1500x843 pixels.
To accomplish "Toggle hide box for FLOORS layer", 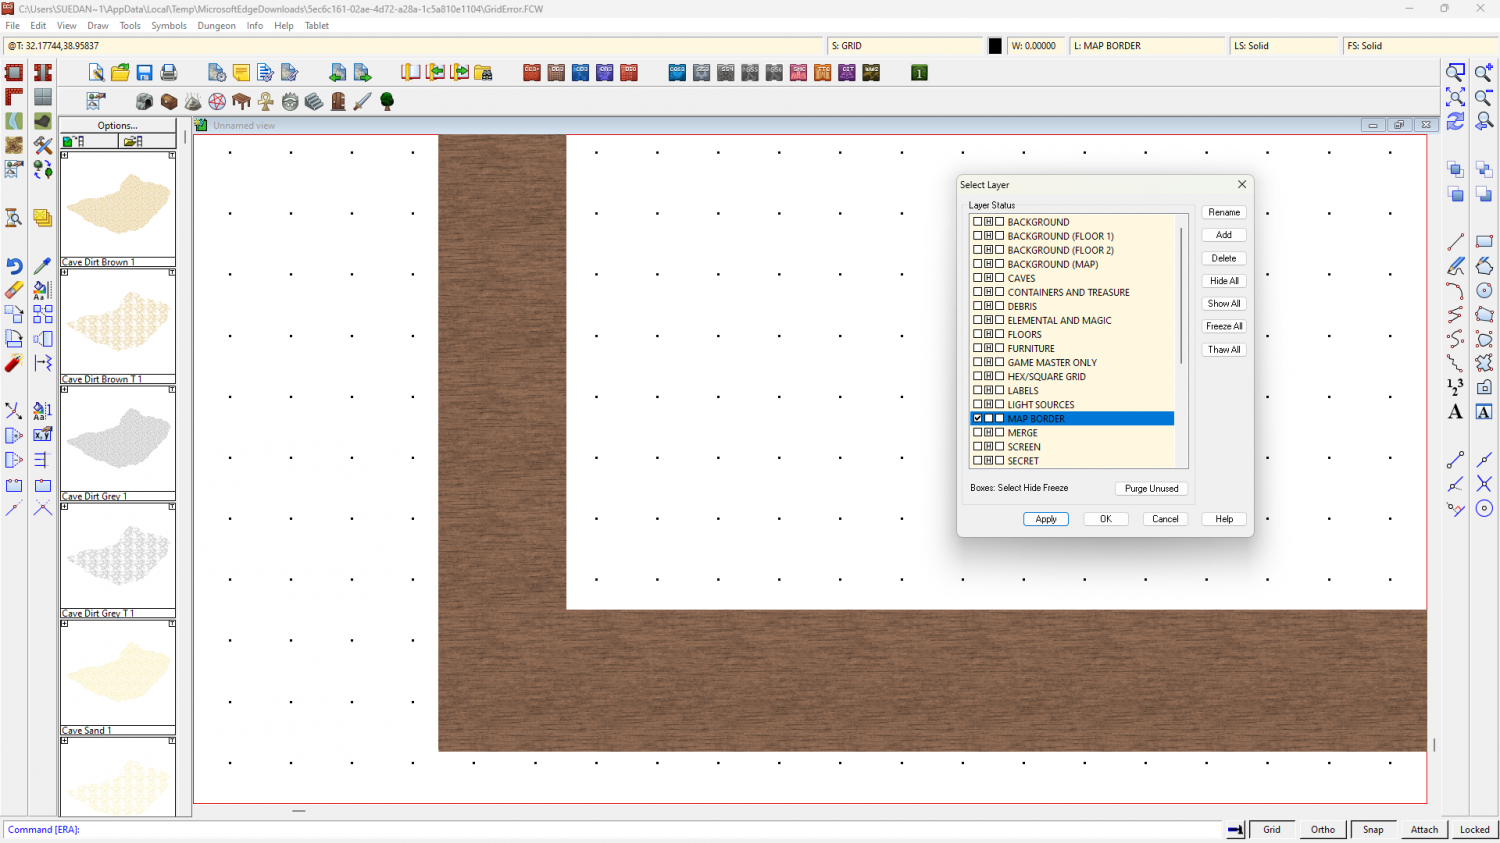I will [989, 334].
